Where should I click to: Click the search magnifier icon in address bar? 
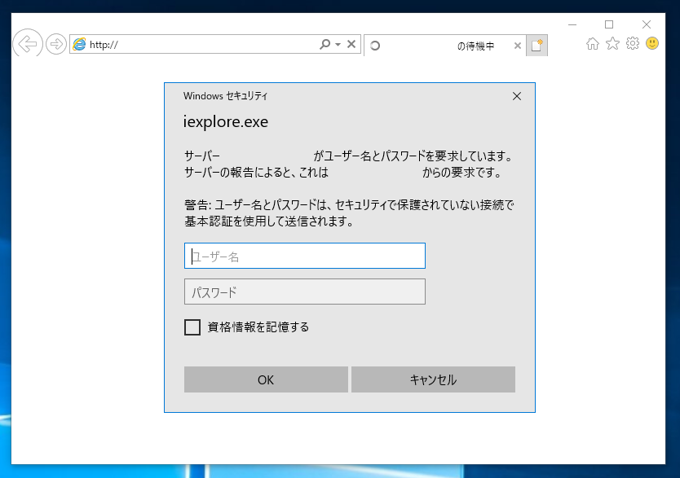click(x=325, y=44)
